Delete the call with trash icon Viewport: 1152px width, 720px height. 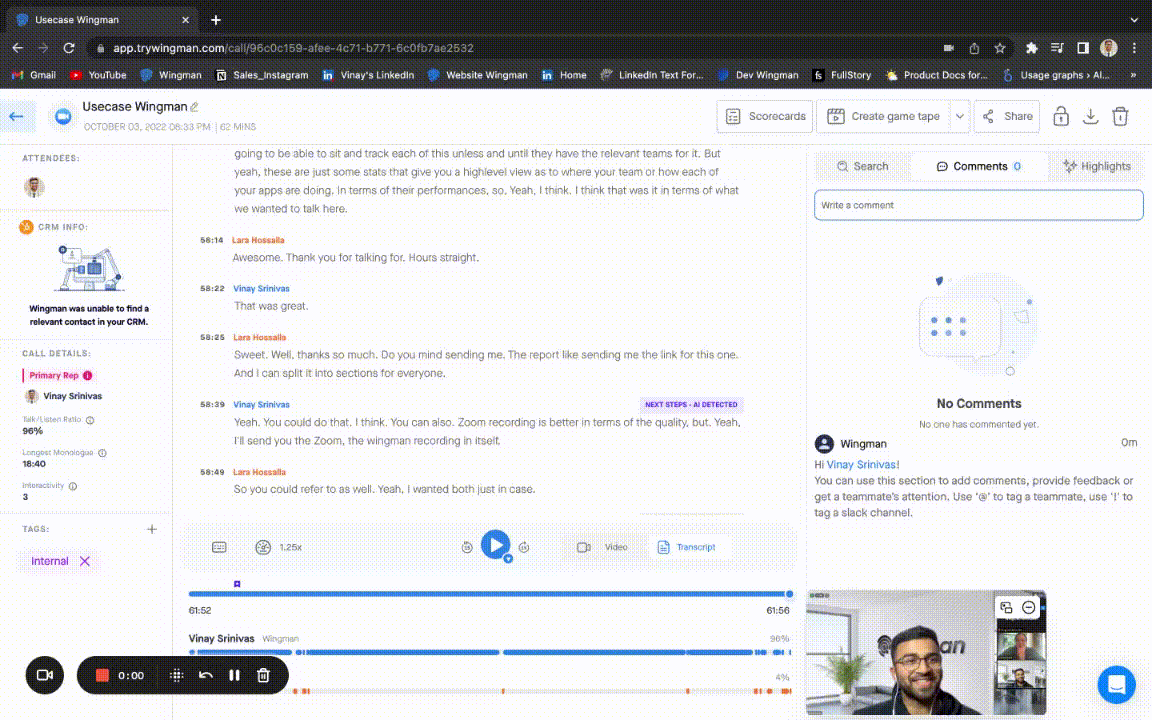pyautogui.click(x=1120, y=116)
